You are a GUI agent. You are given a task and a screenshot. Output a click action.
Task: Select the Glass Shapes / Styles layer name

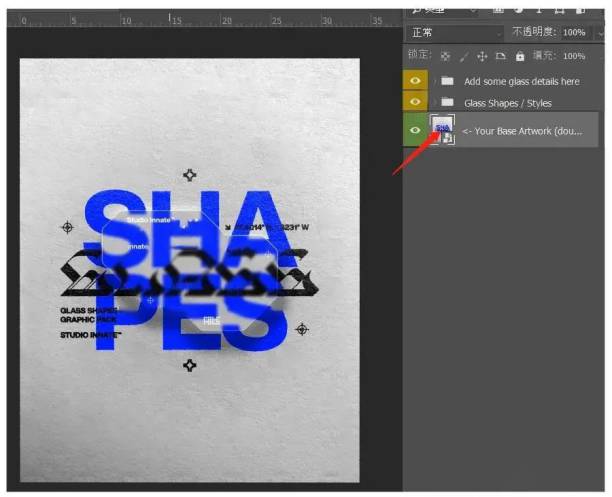[x=507, y=103]
